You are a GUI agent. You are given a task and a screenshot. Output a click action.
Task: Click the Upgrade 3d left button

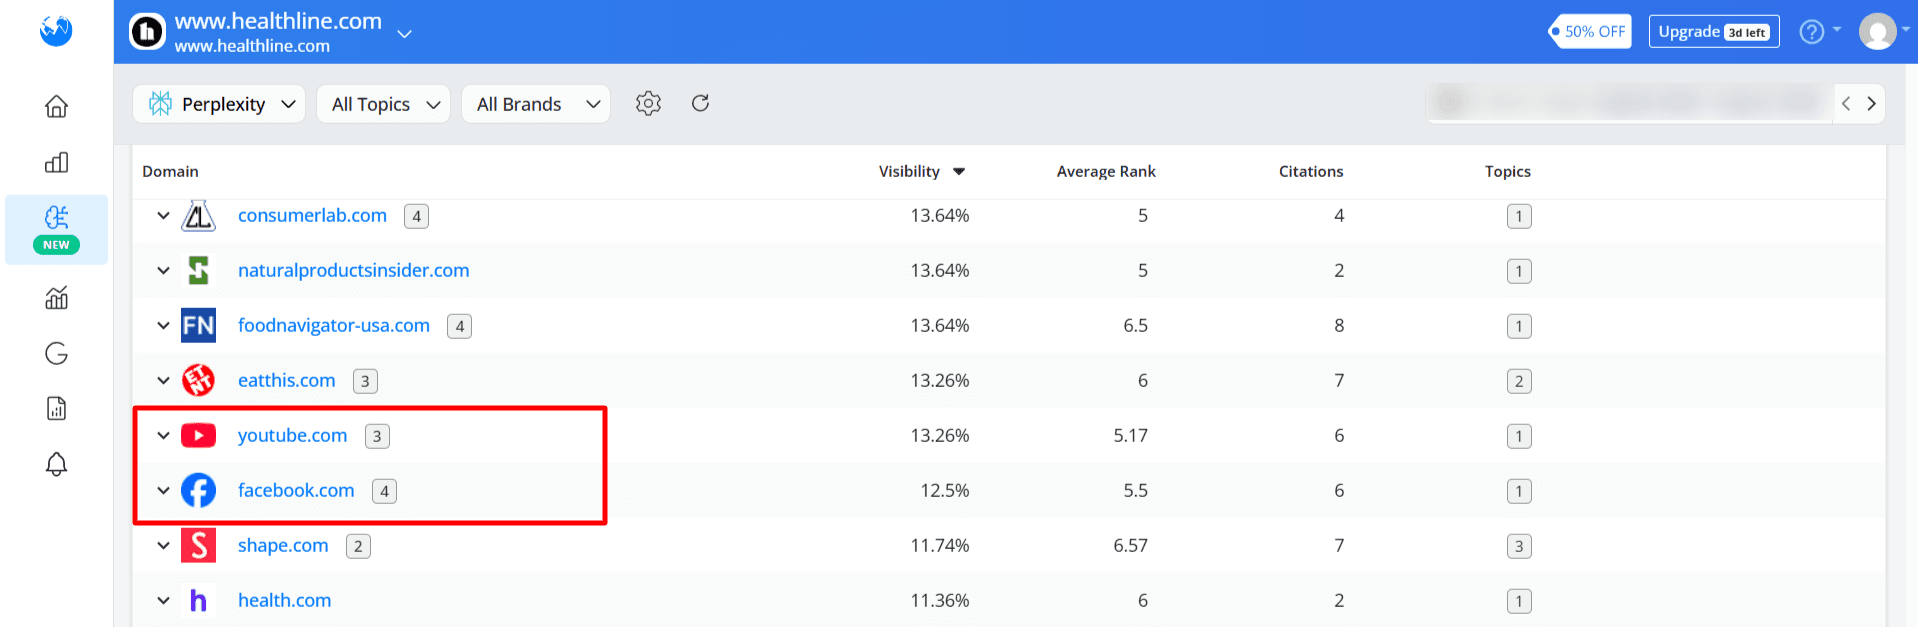1714,31
